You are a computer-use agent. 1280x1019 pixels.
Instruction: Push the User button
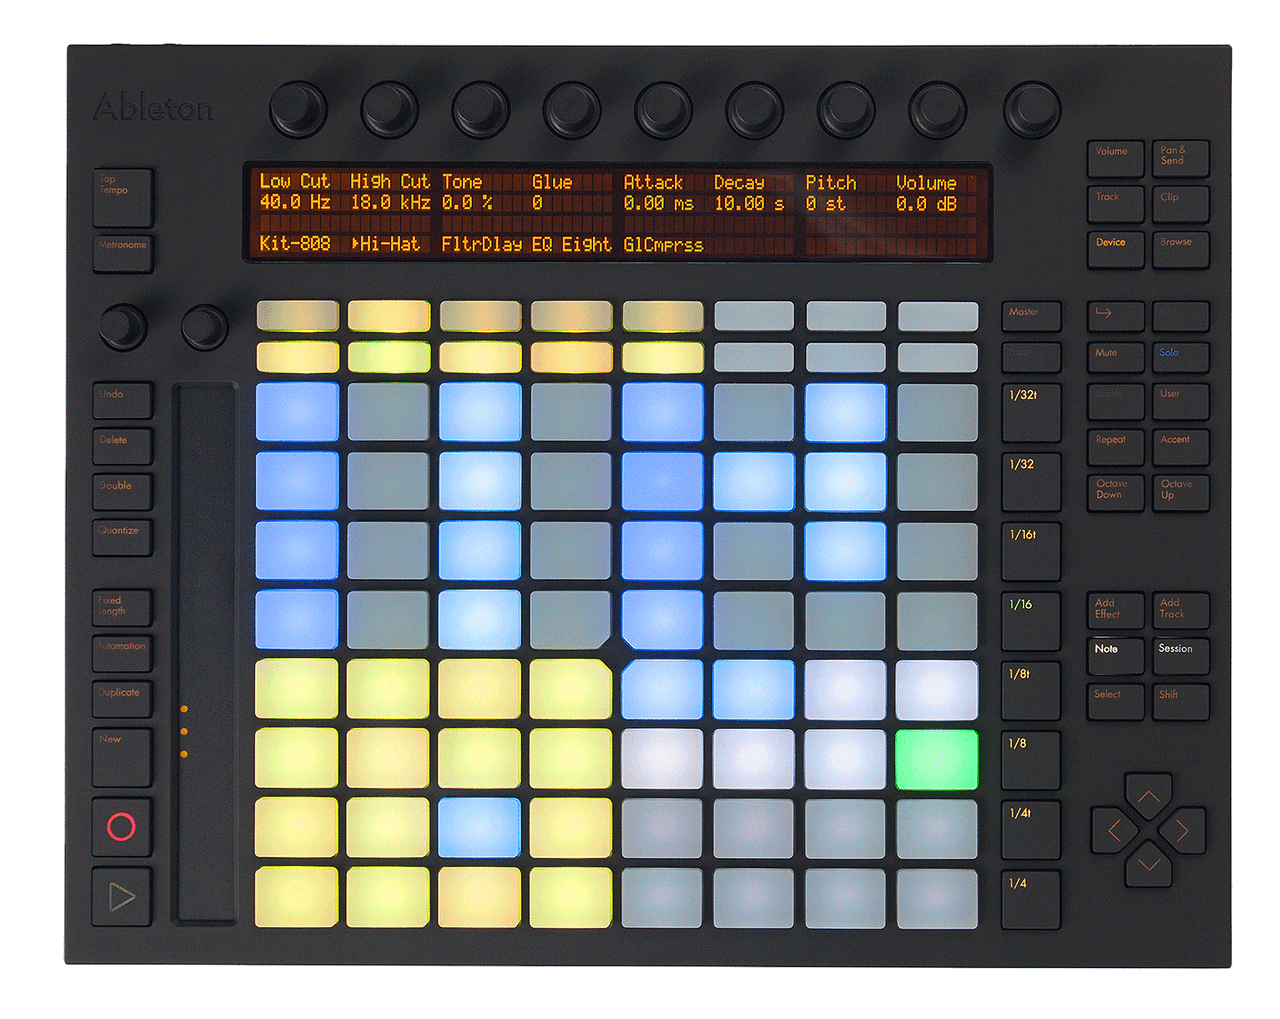pos(1180,401)
